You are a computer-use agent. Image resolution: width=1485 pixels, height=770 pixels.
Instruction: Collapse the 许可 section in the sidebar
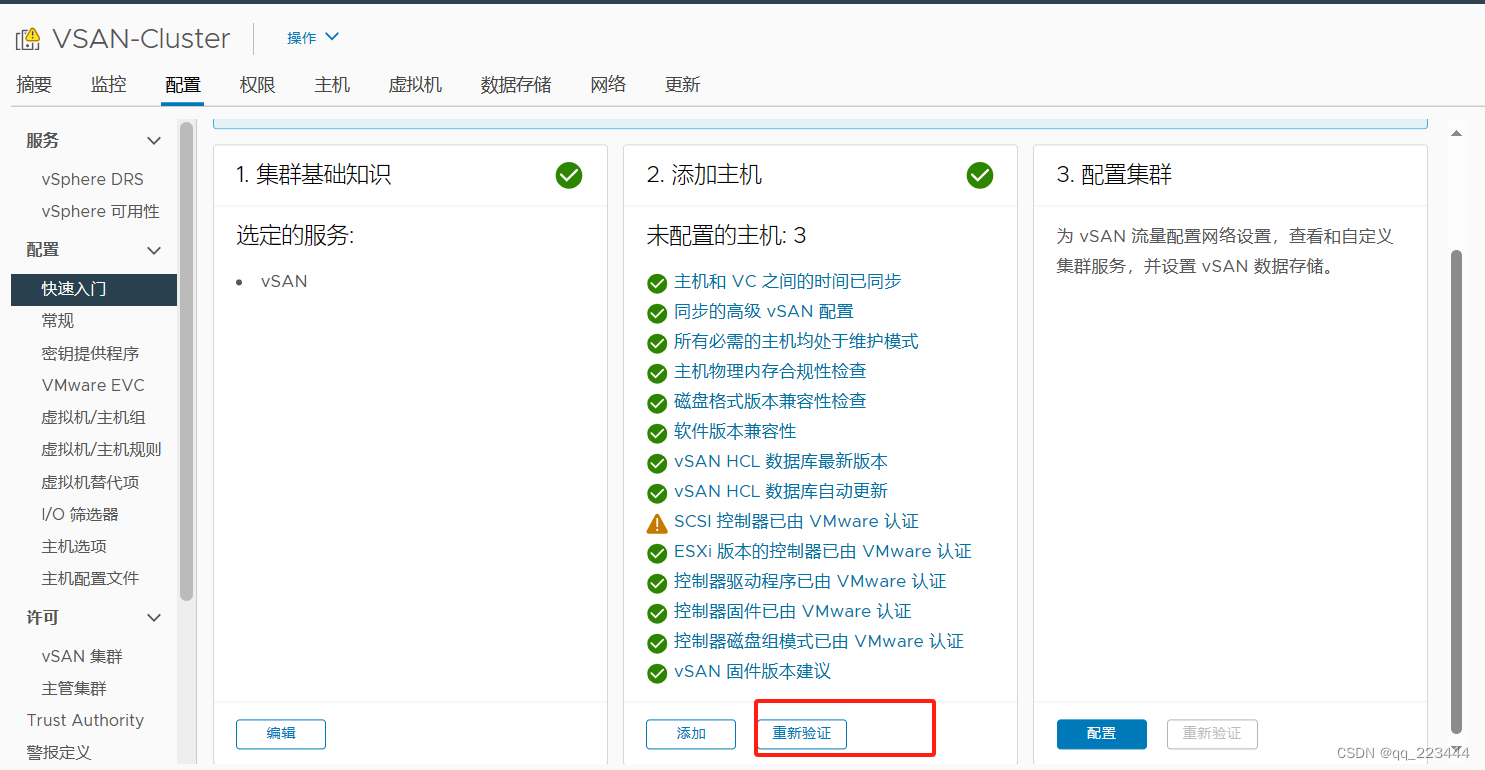click(x=153, y=617)
